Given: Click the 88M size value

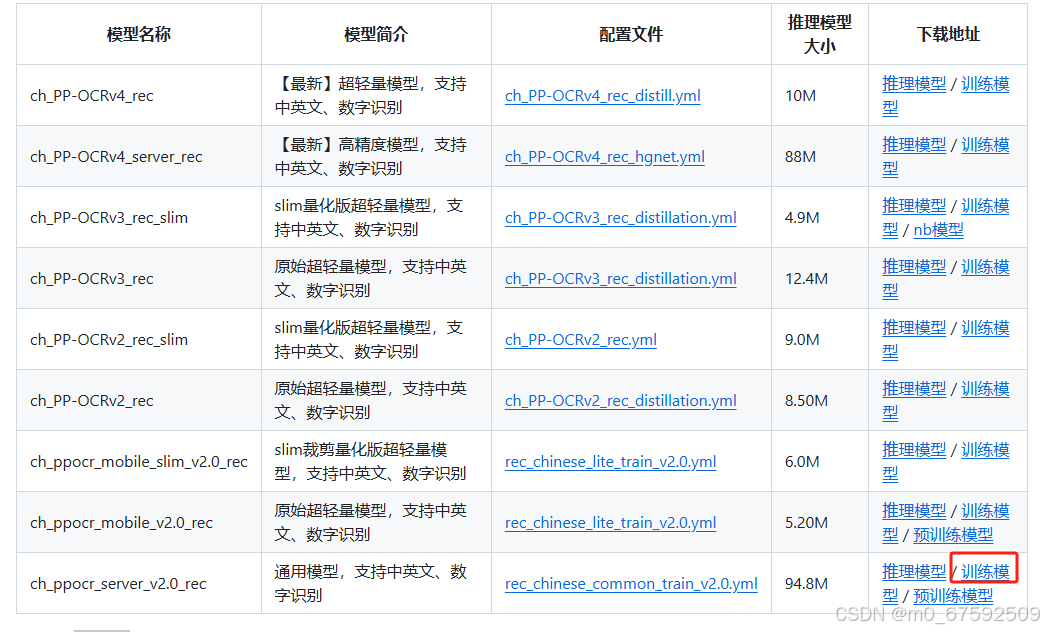Looking at the screenshot, I should coord(800,157).
